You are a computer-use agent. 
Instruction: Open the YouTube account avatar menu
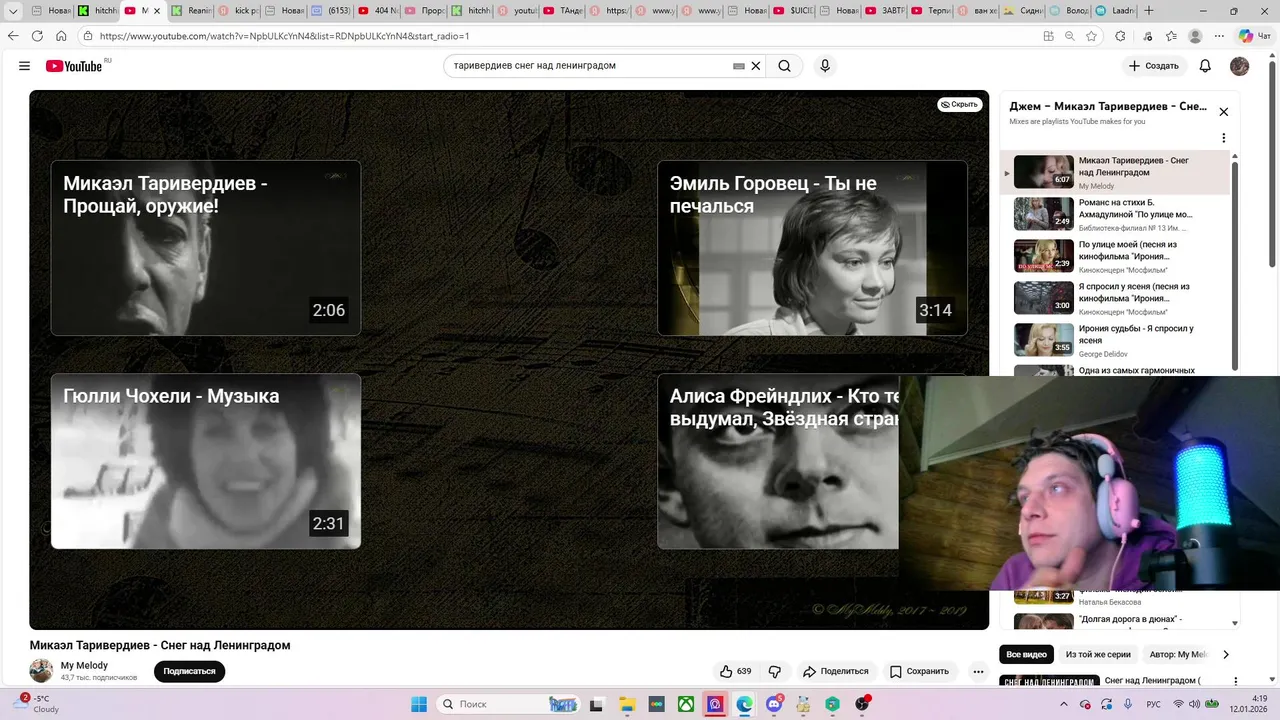(x=1239, y=66)
